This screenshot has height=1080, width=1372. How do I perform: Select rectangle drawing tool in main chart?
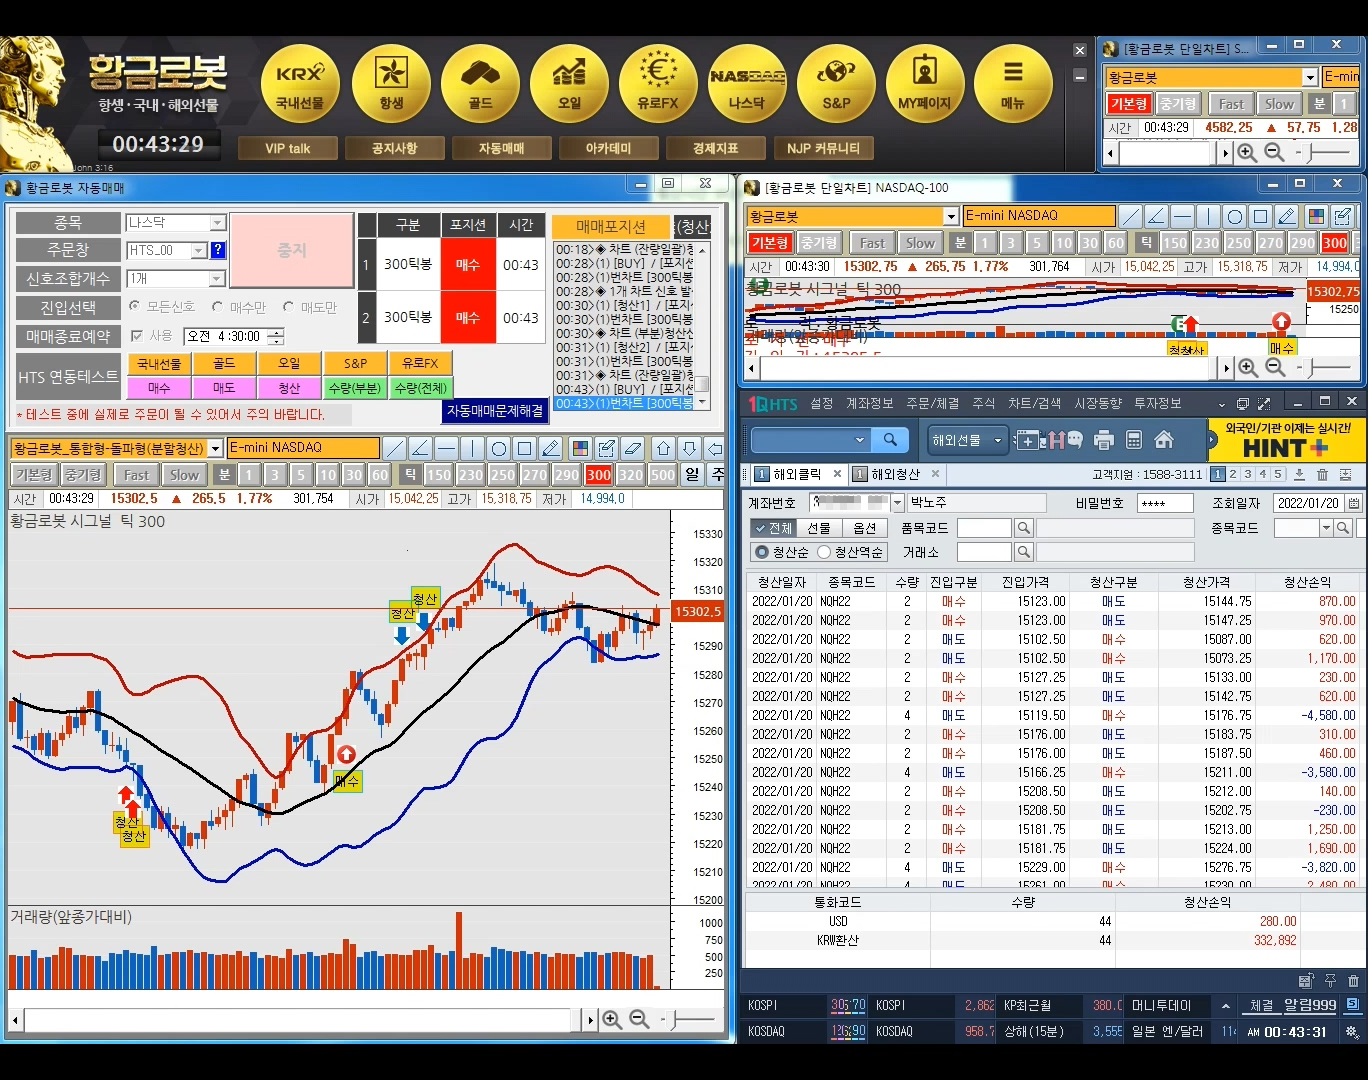(x=525, y=448)
